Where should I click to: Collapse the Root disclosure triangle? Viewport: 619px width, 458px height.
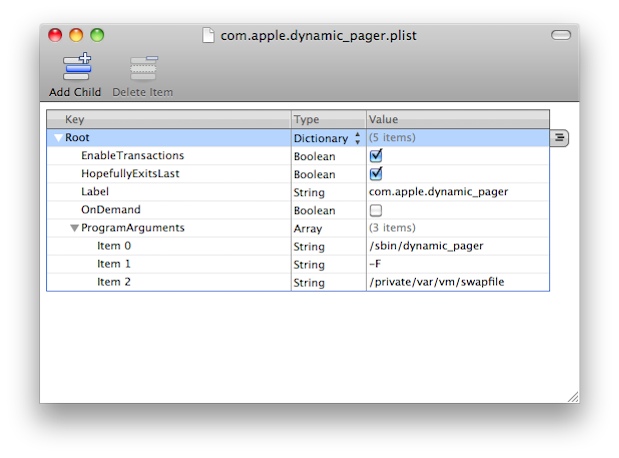58,138
